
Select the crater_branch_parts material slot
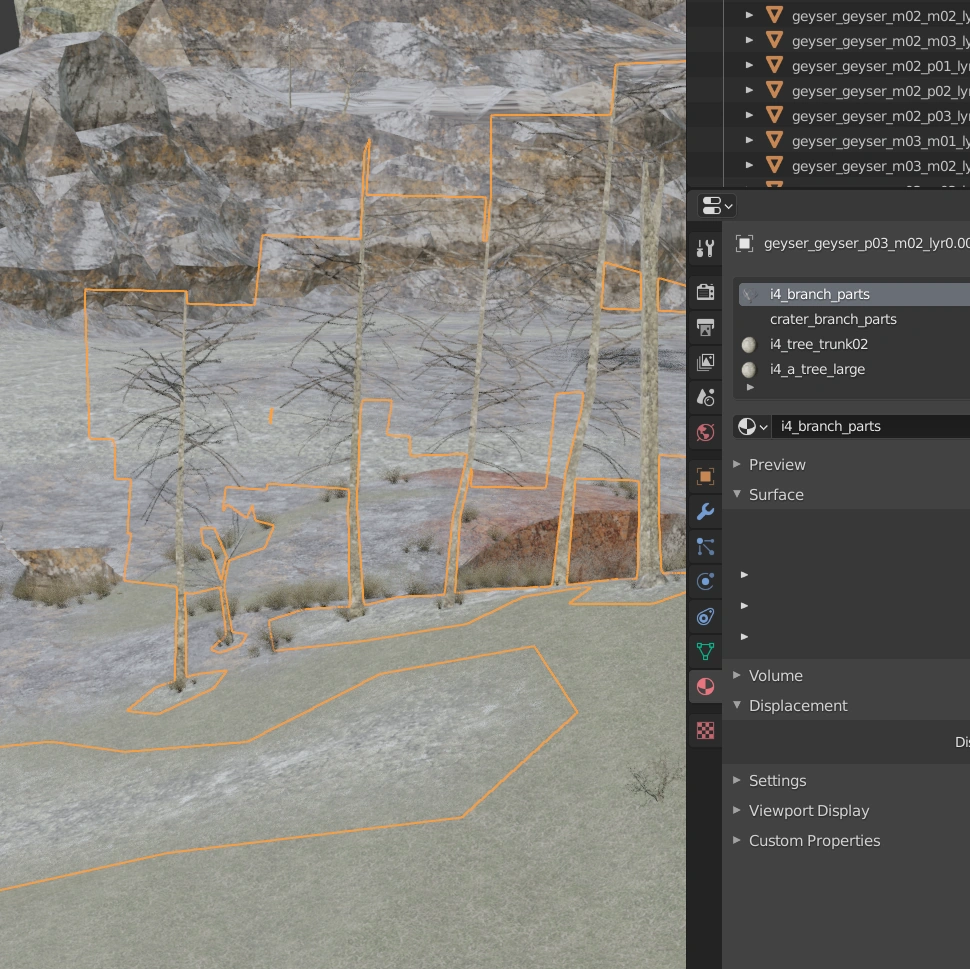(x=854, y=319)
